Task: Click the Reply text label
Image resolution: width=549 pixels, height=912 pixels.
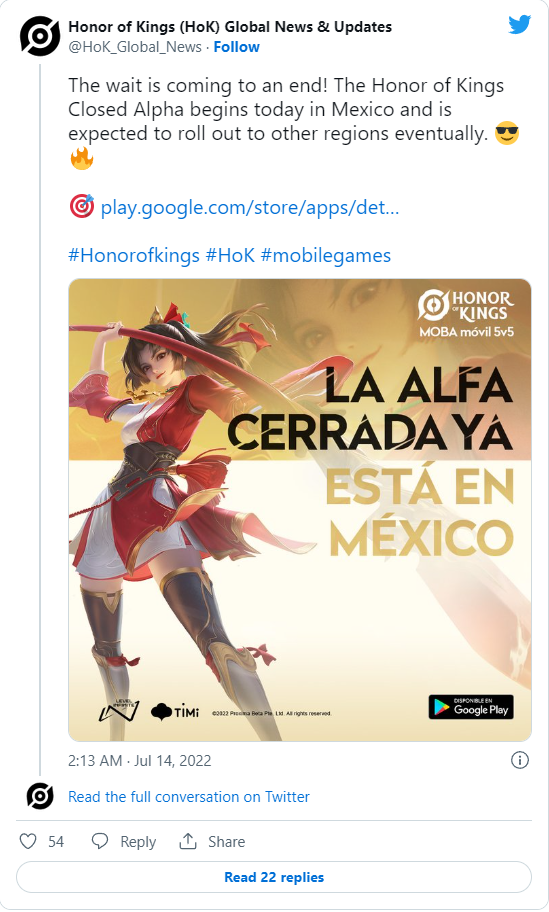Action: (138, 842)
